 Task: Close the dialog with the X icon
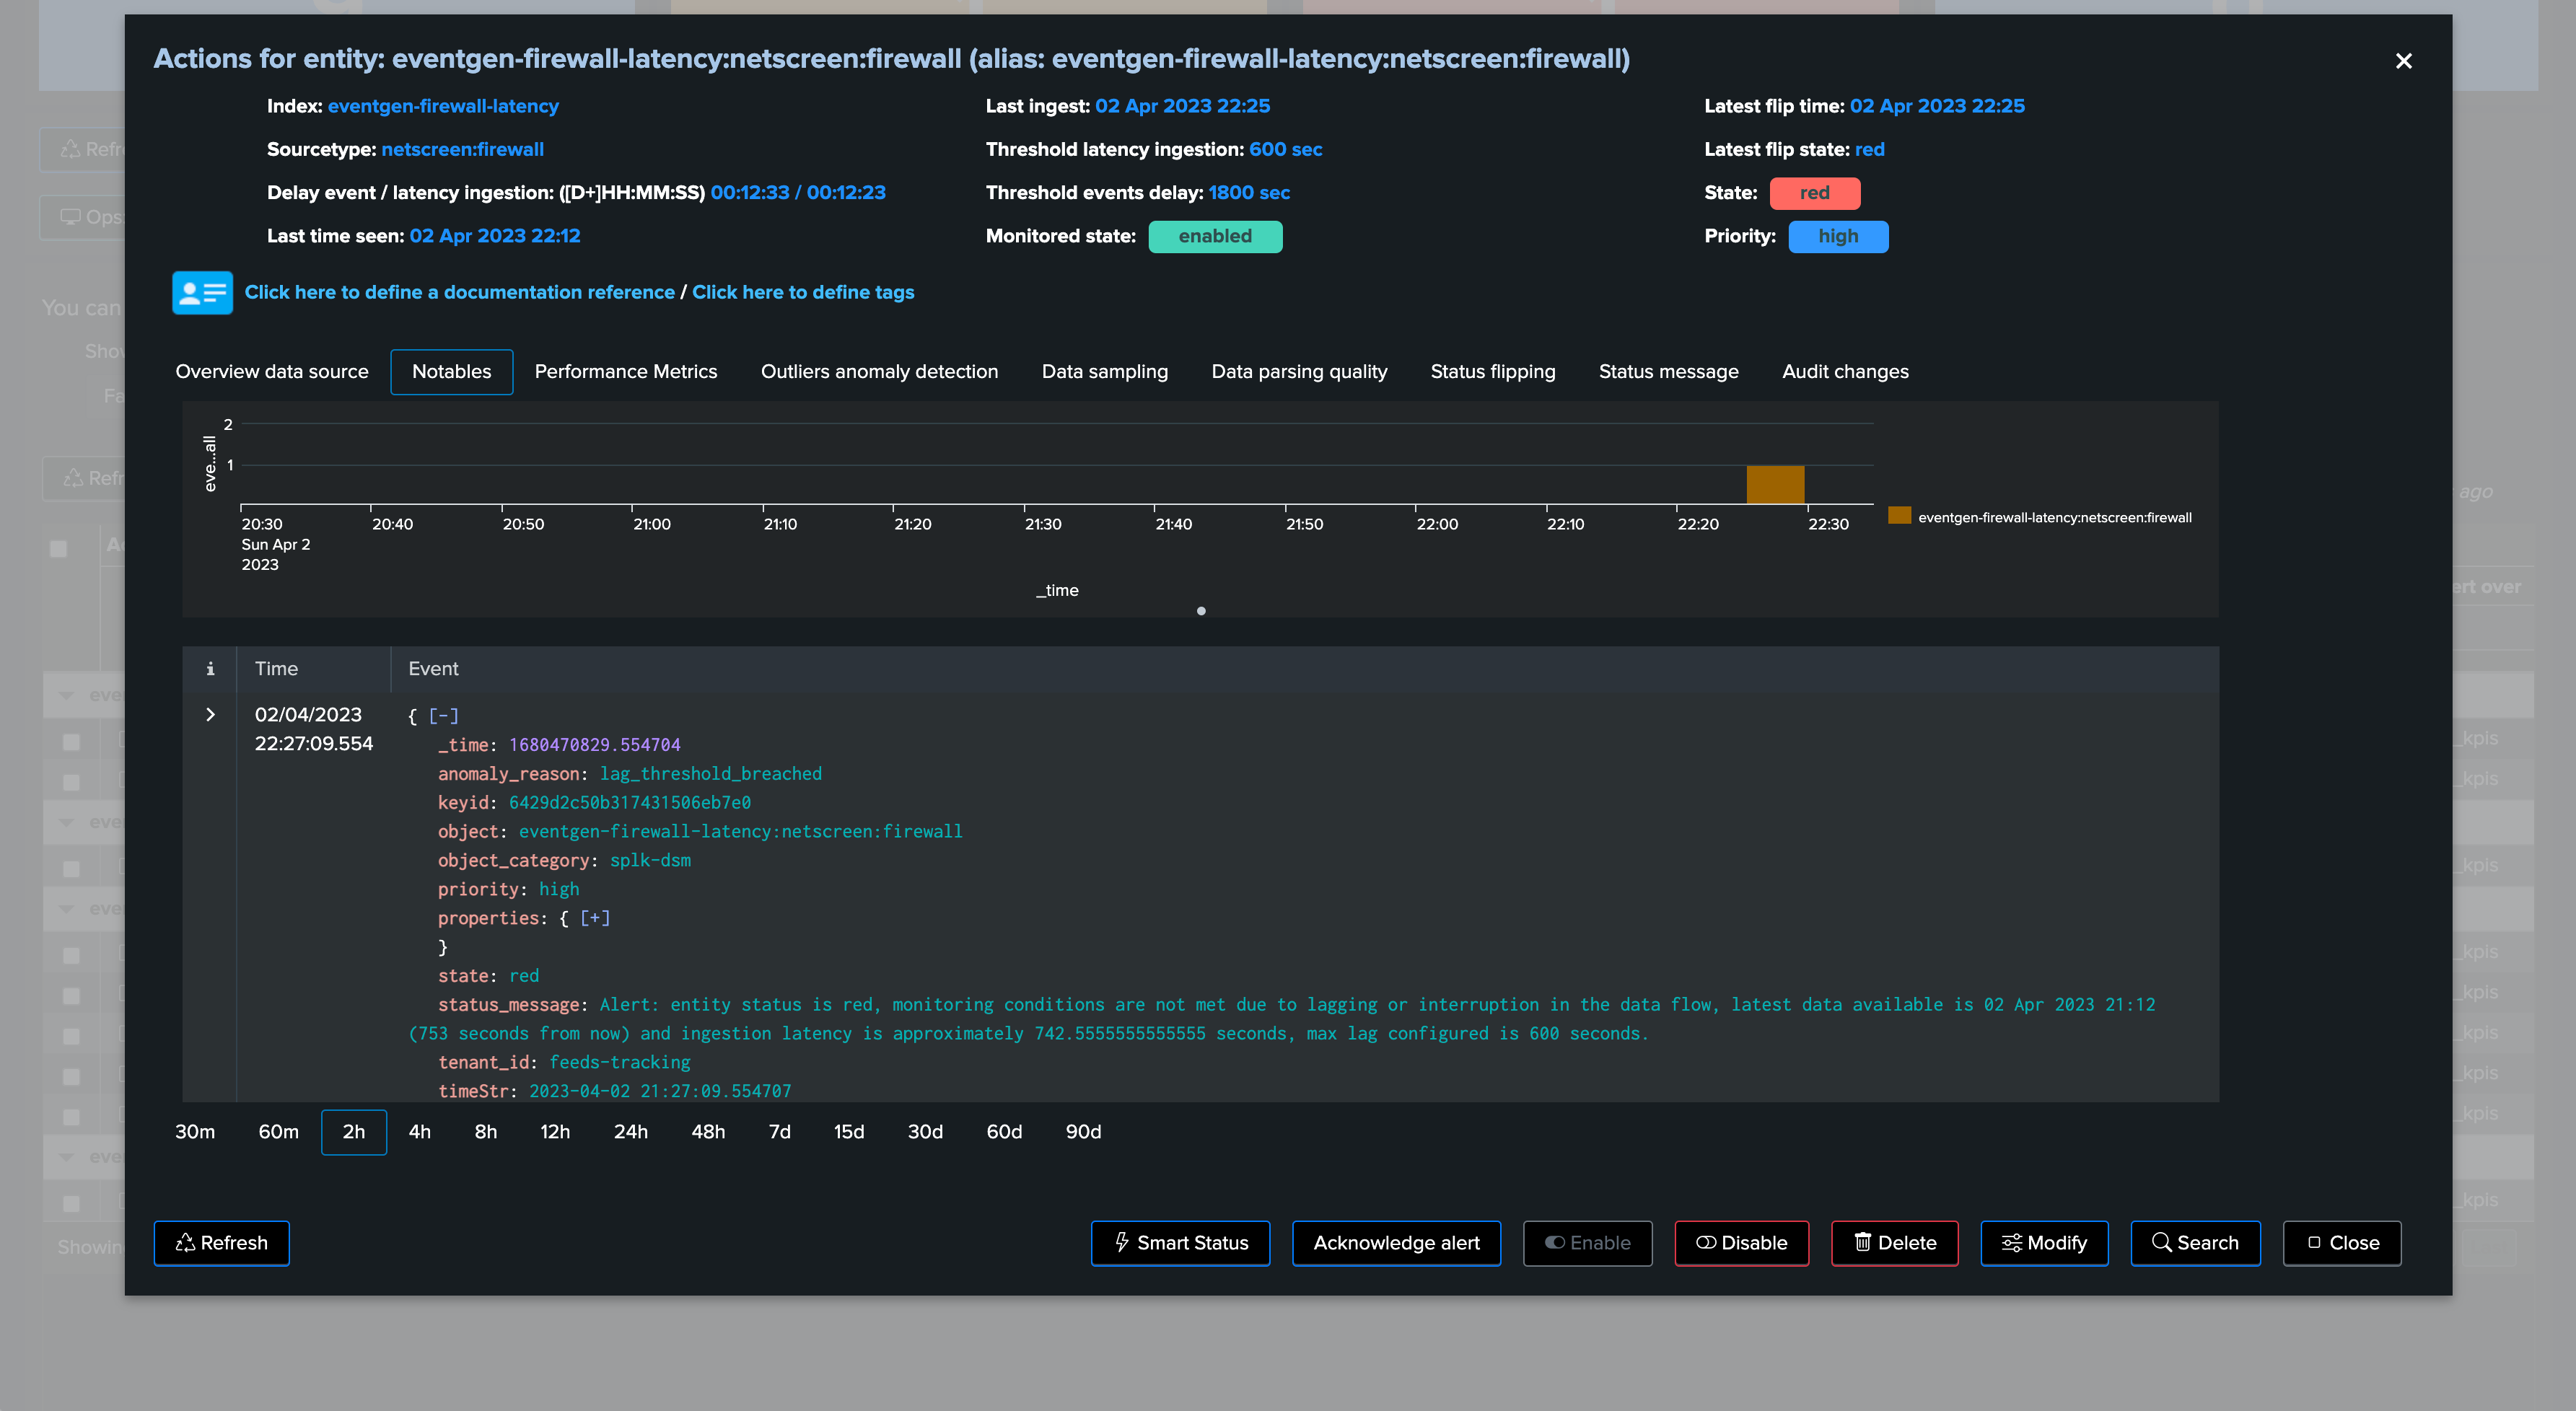tap(2403, 61)
